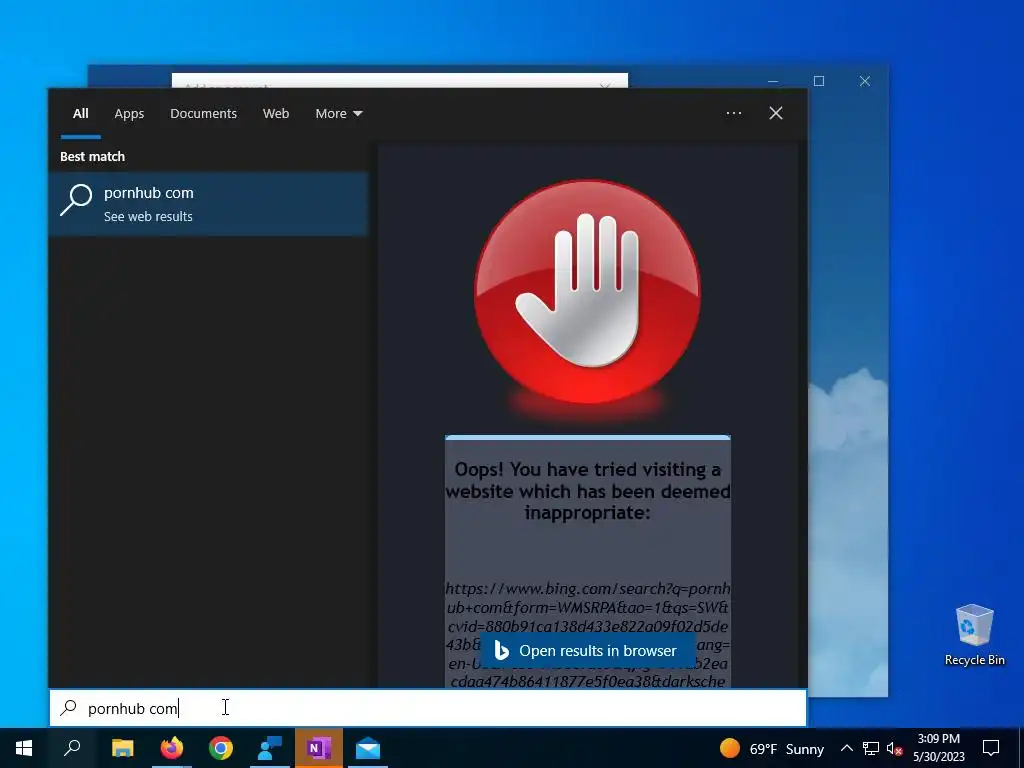1024x768 pixels.
Task: Open the Mail app from the taskbar
Action: click(x=368, y=748)
